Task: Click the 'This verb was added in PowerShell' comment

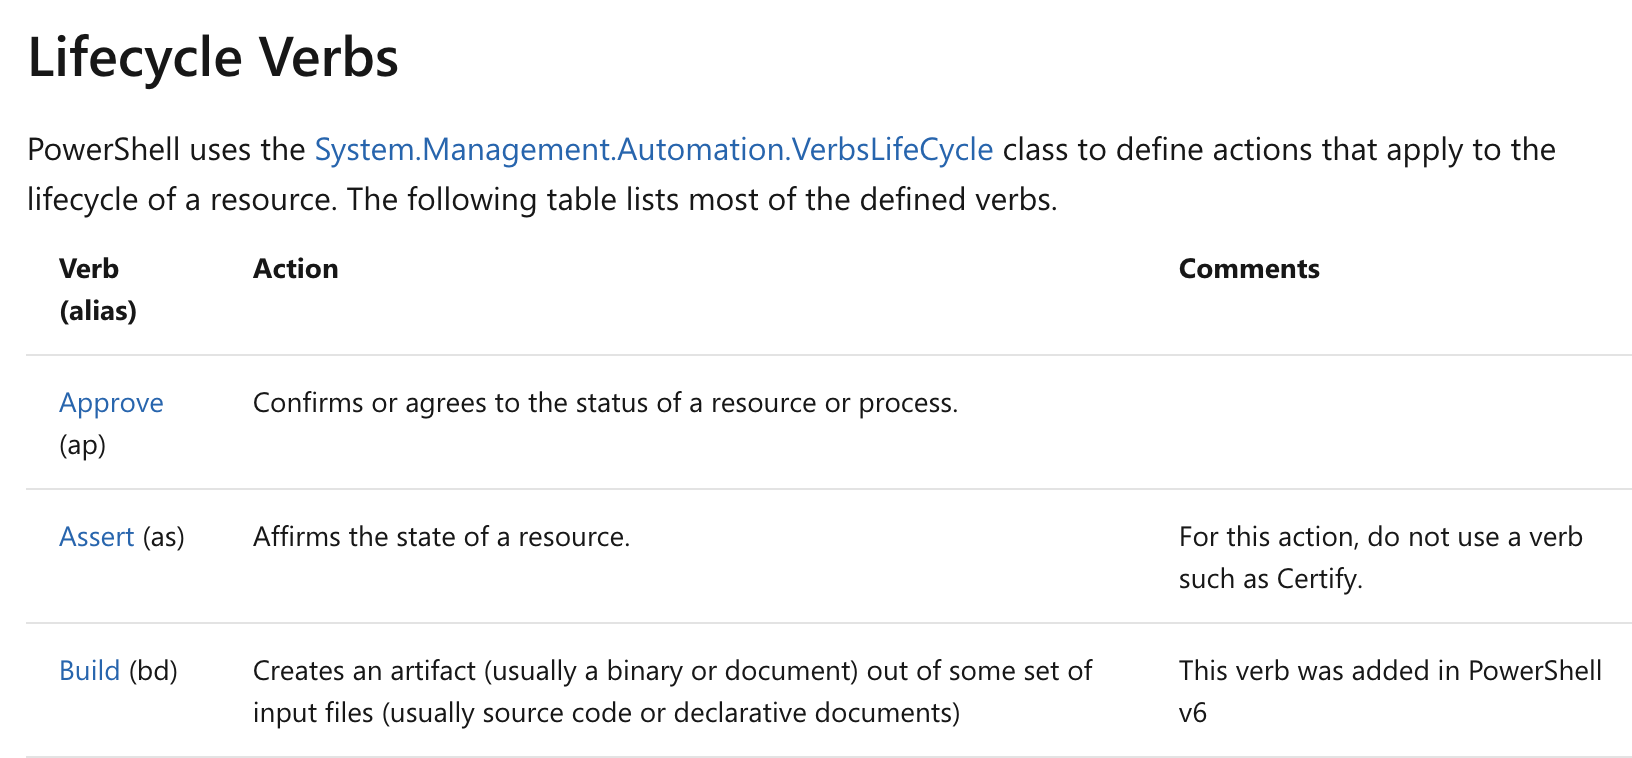Action: tap(1390, 671)
